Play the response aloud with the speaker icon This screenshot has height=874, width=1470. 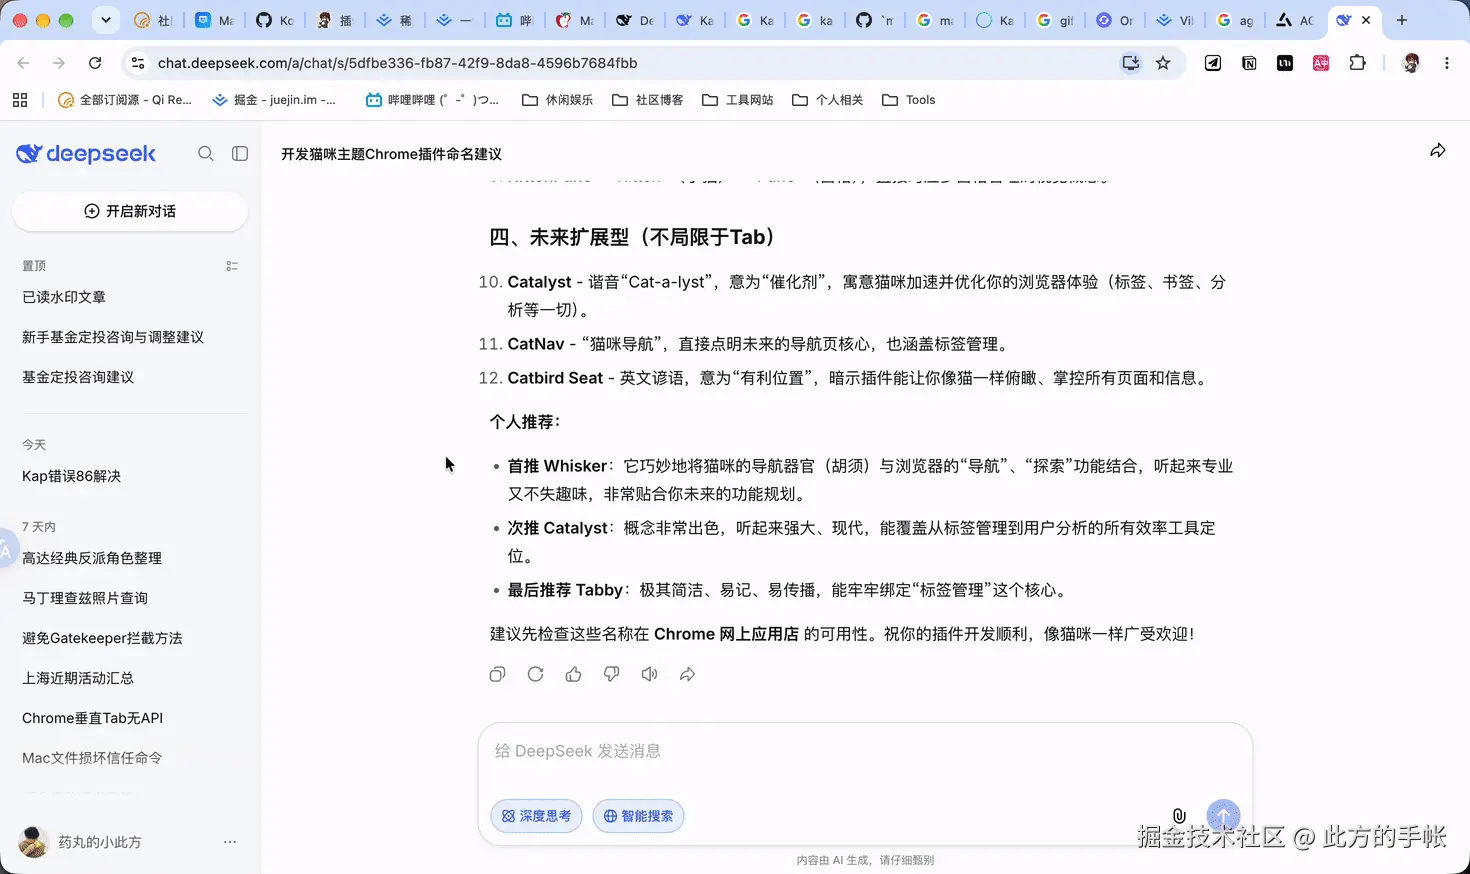pyautogui.click(x=649, y=675)
